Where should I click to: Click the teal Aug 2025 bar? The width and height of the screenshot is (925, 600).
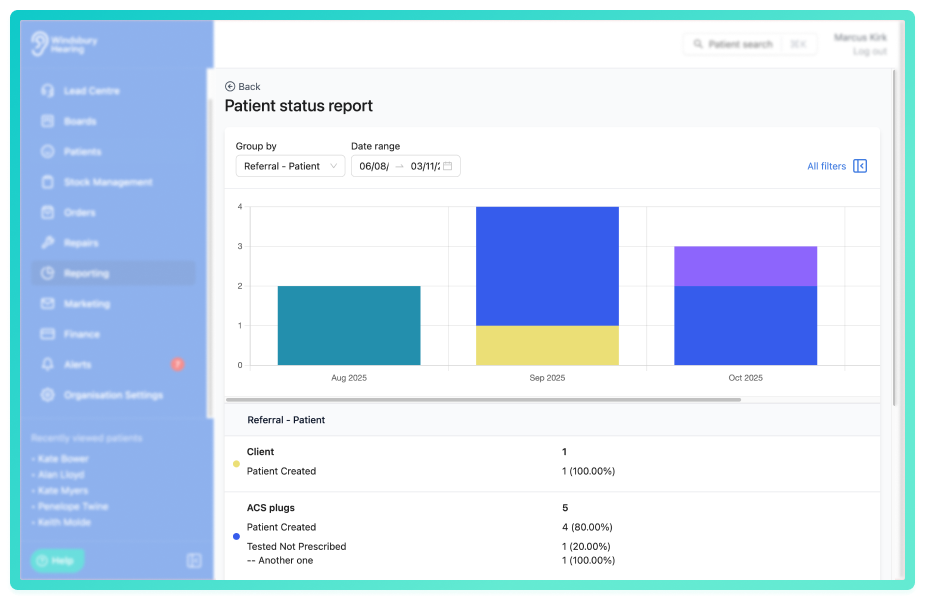tap(349, 326)
